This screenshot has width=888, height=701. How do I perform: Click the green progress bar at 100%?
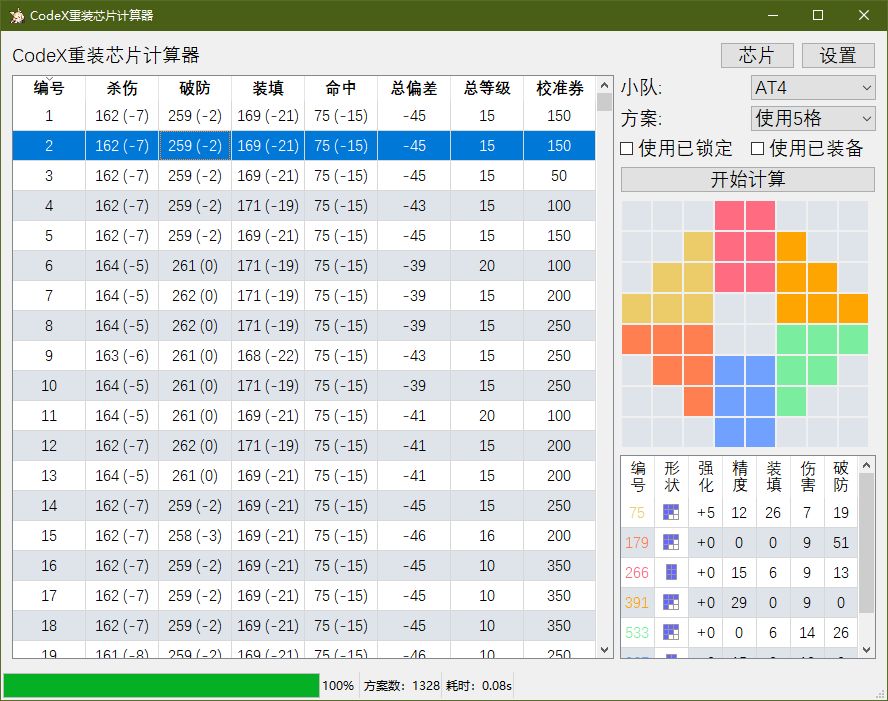tap(161, 685)
